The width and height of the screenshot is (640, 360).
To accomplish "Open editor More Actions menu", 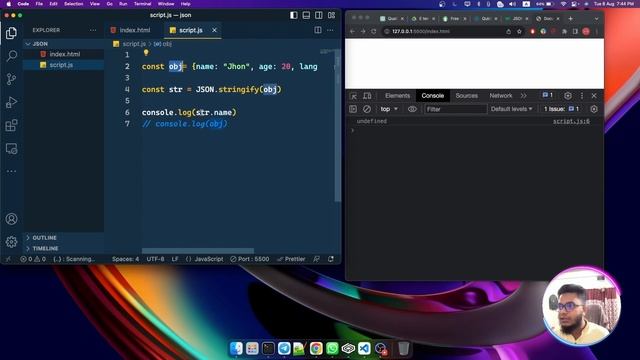I will click(x=330, y=30).
